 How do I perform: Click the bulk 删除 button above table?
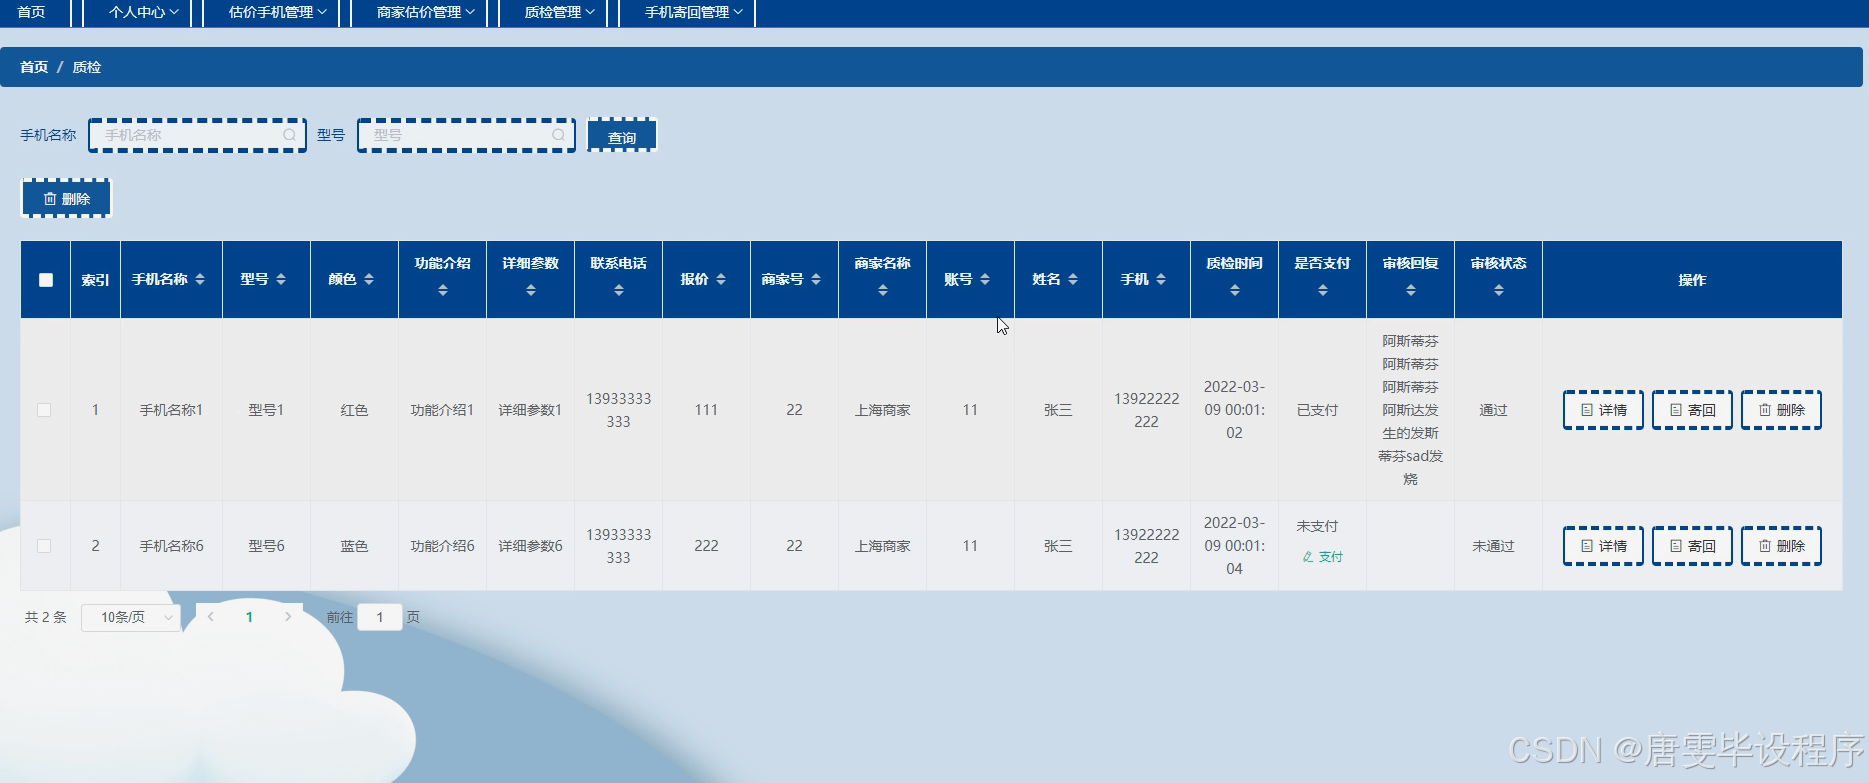point(66,199)
